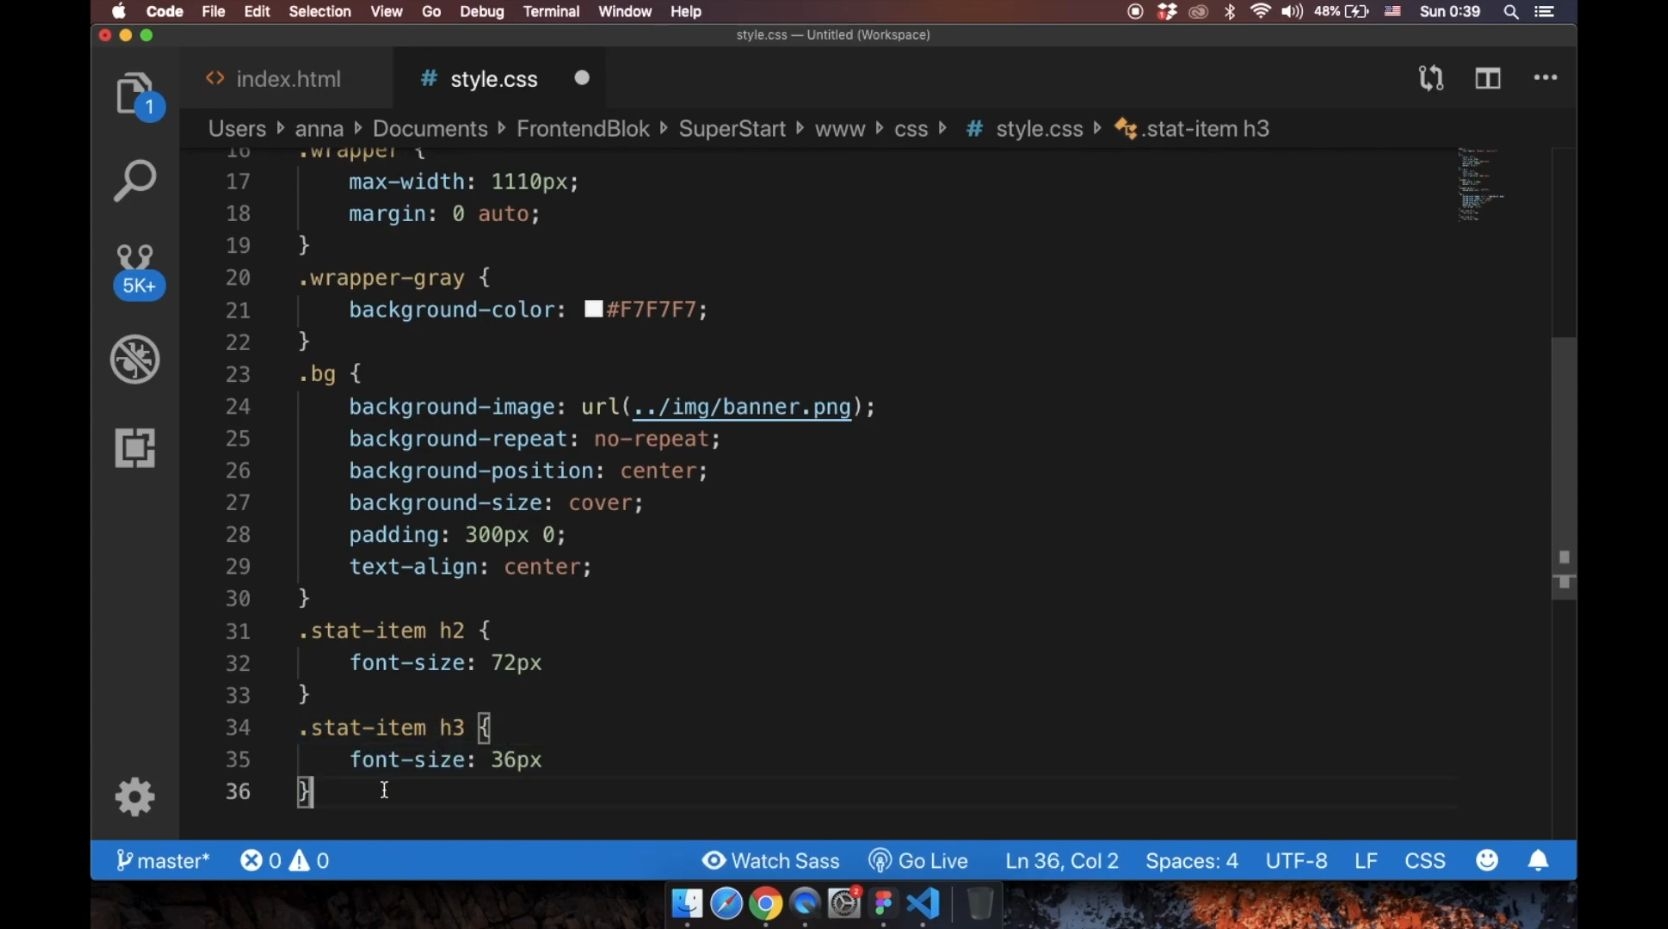Click the Wi-Fi menu bar icon
Image resolution: width=1668 pixels, height=929 pixels.
pos(1260,12)
